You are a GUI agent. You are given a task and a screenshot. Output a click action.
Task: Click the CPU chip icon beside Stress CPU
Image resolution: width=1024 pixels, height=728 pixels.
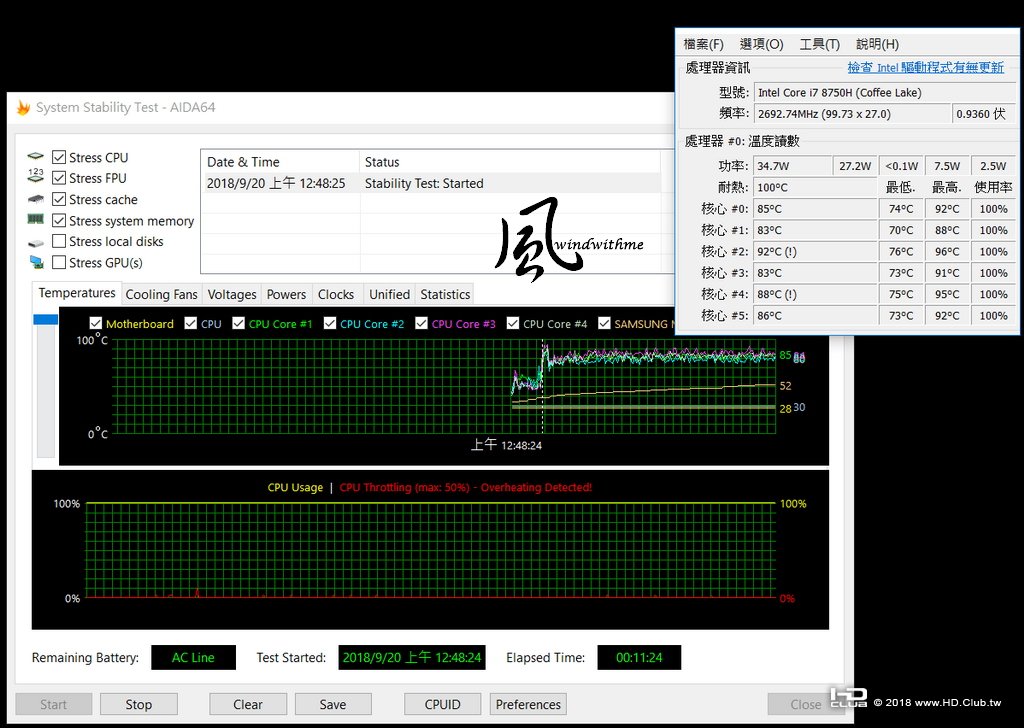coord(35,157)
